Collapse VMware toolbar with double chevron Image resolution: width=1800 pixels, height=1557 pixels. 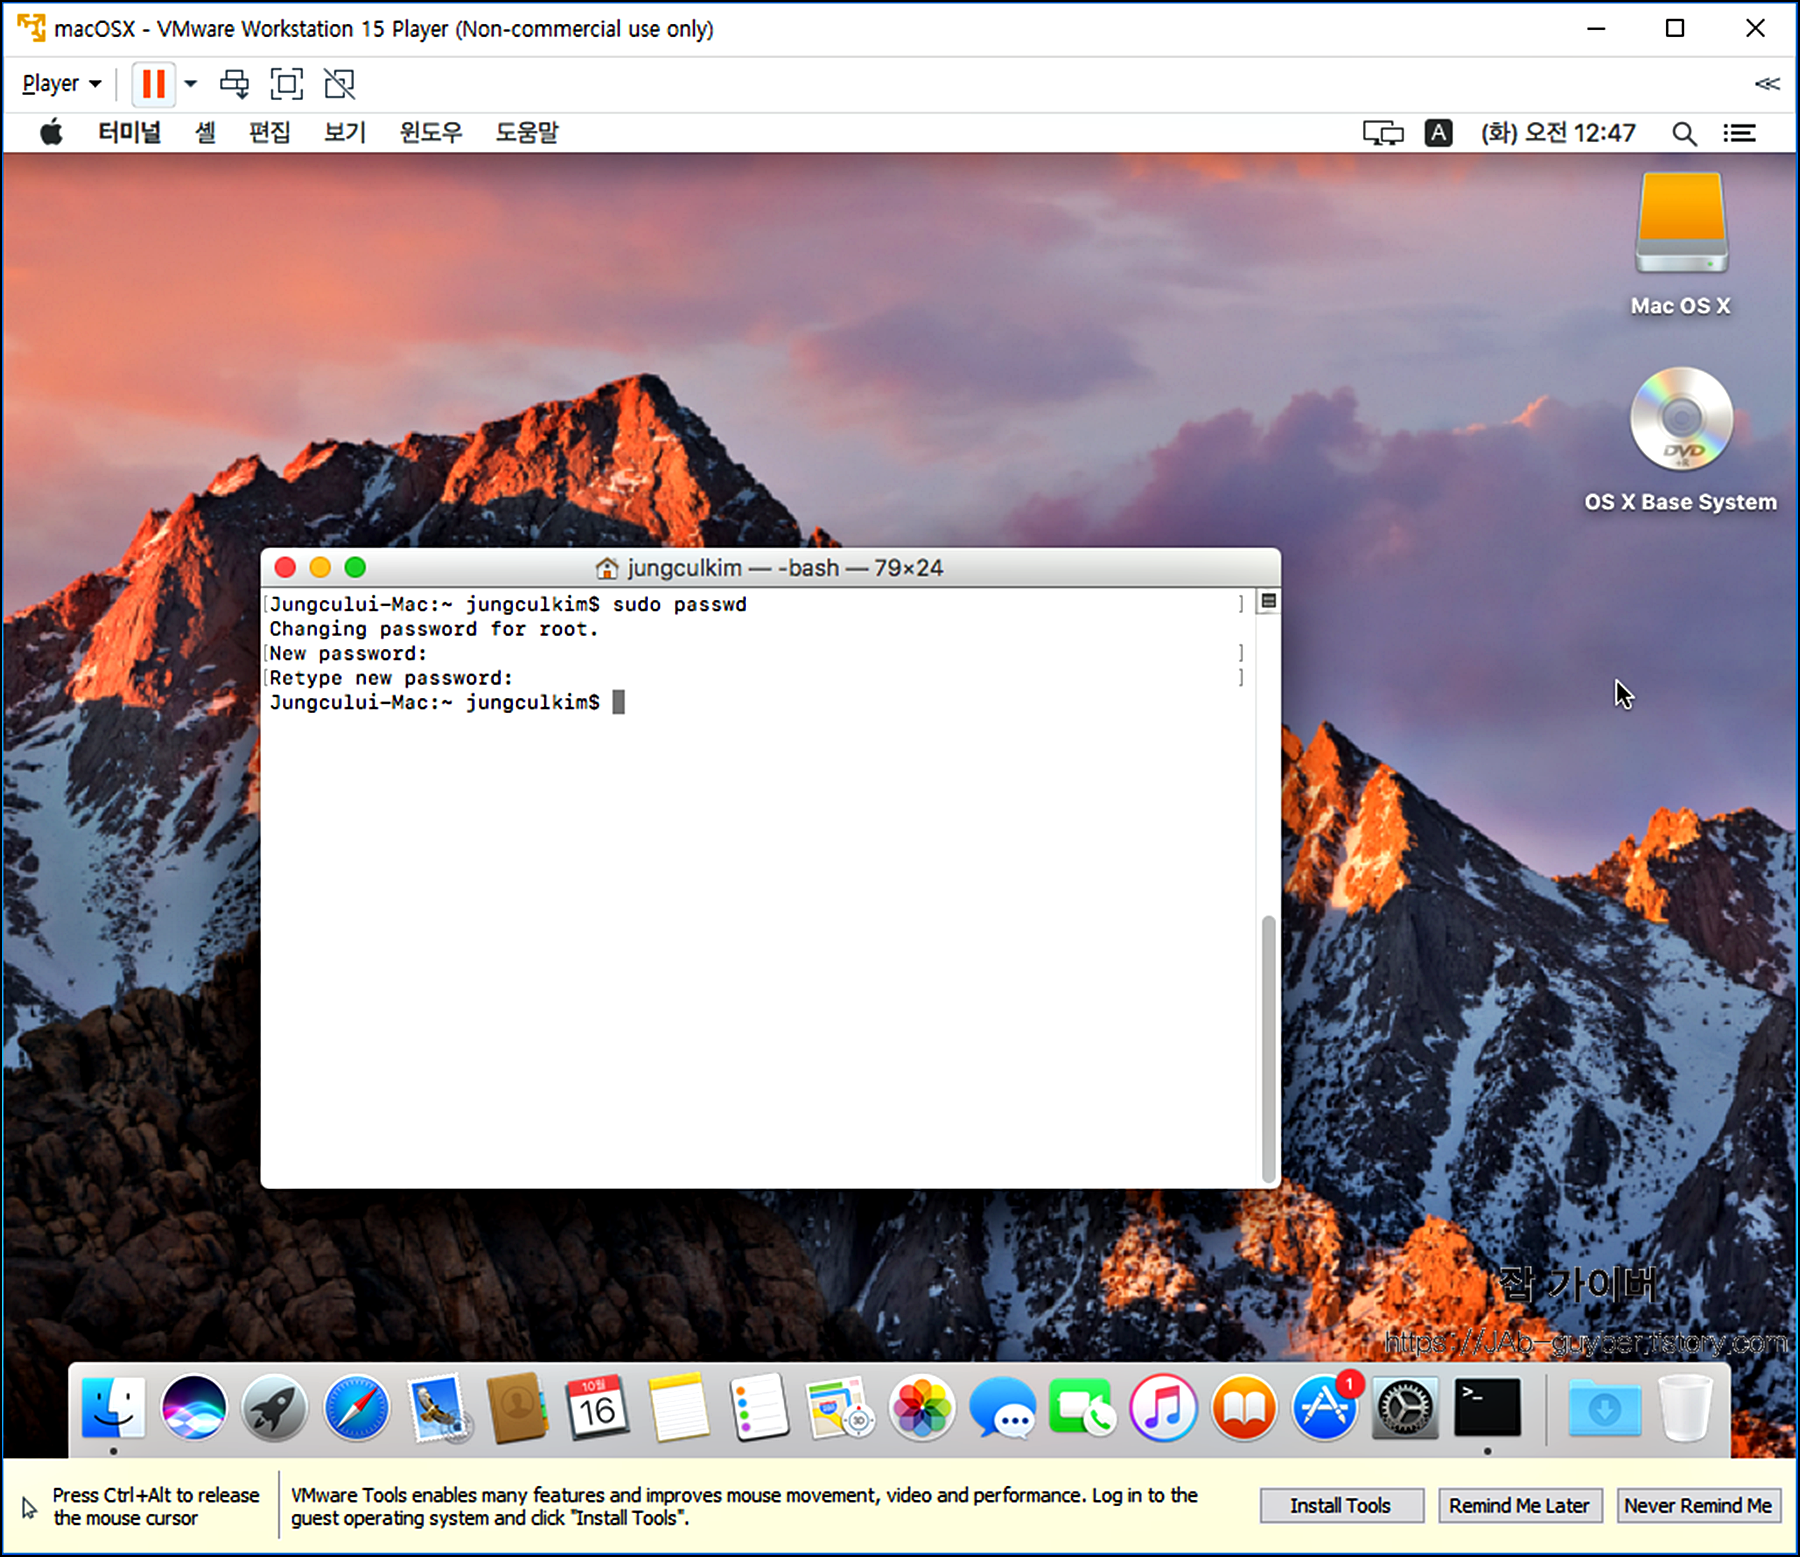click(1766, 84)
